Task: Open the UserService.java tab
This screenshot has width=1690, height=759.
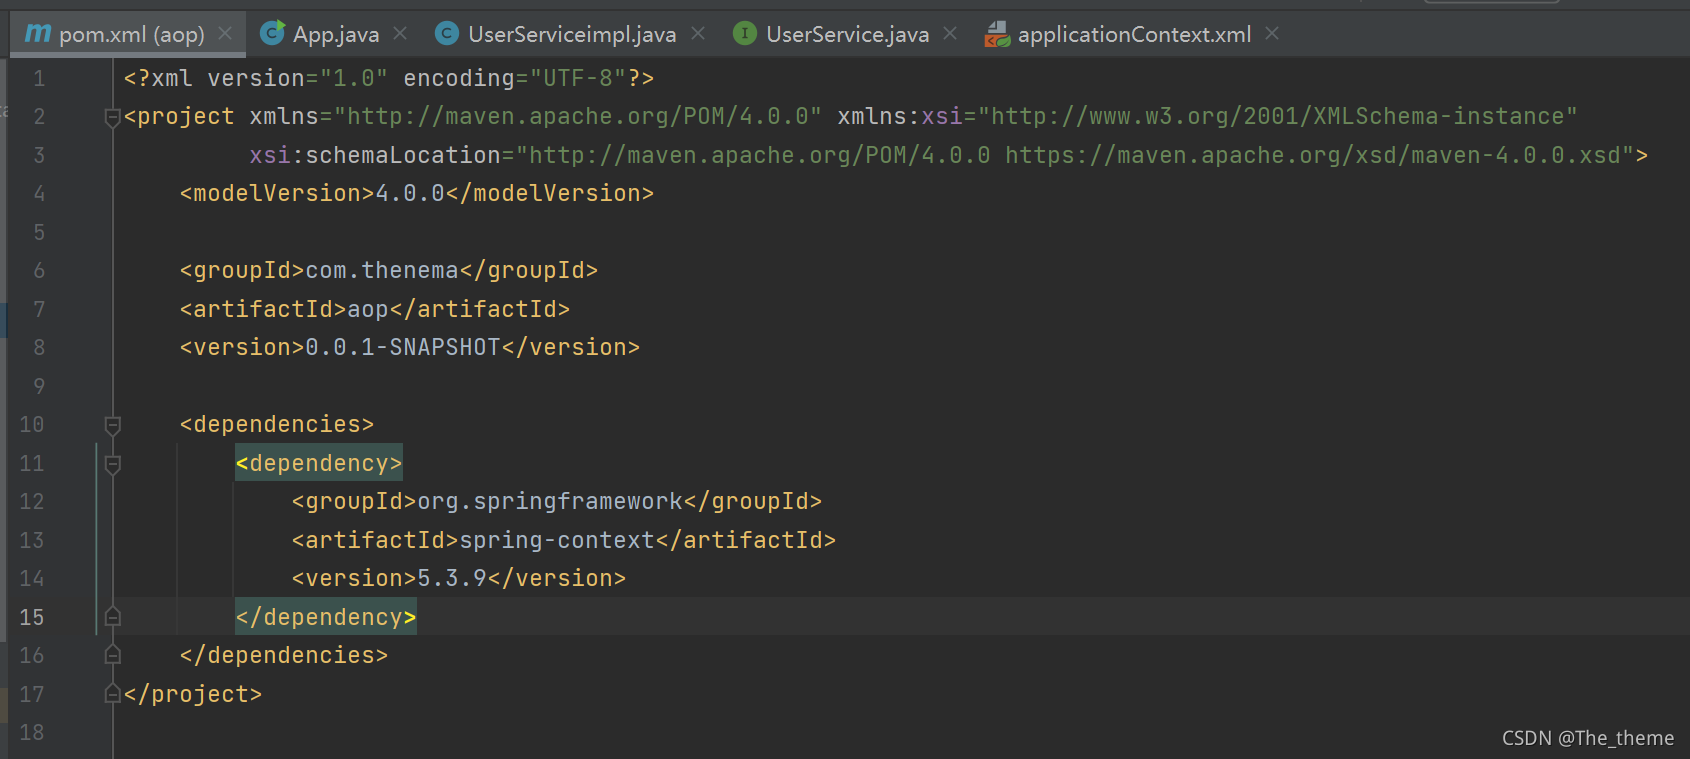Action: coord(847,34)
